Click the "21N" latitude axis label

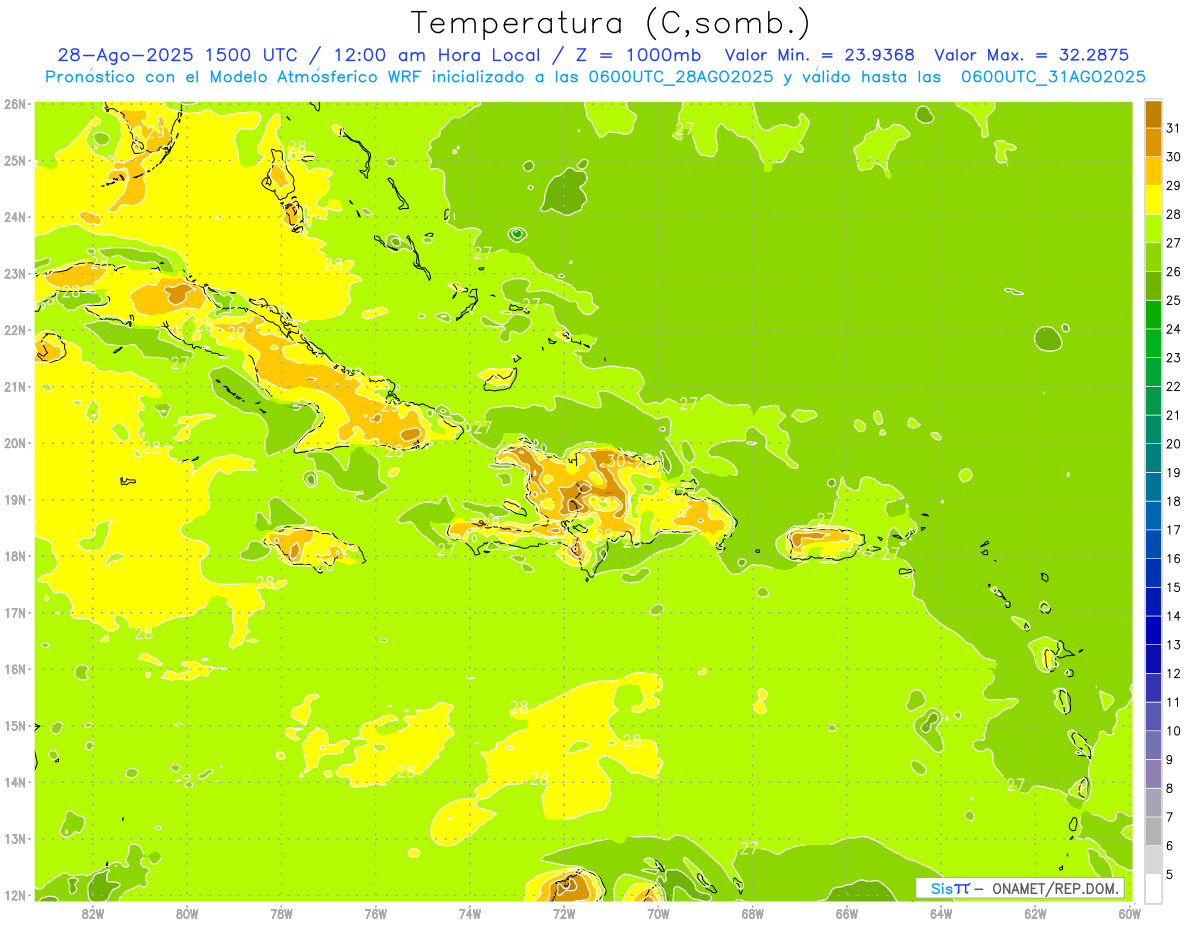(15, 386)
